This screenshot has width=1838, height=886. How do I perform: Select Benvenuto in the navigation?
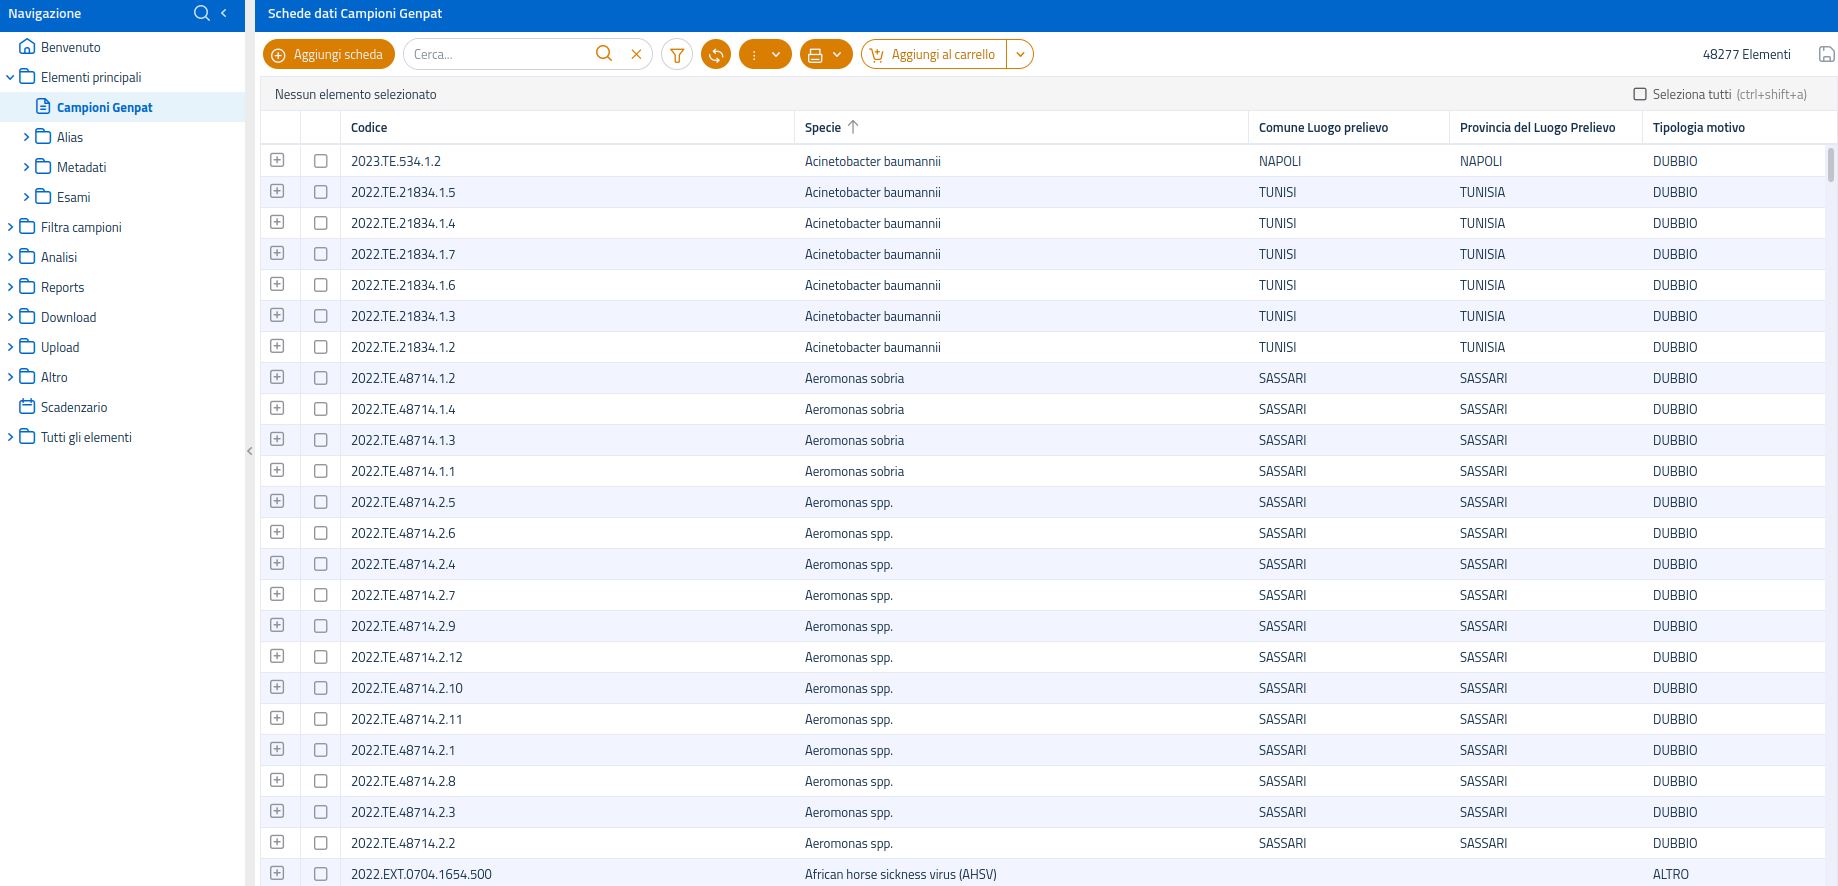[70, 47]
